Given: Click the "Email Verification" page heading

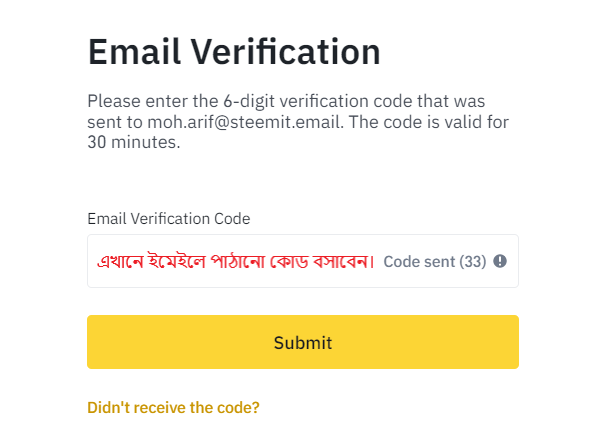Looking at the screenshot, I should pos(234,52).
